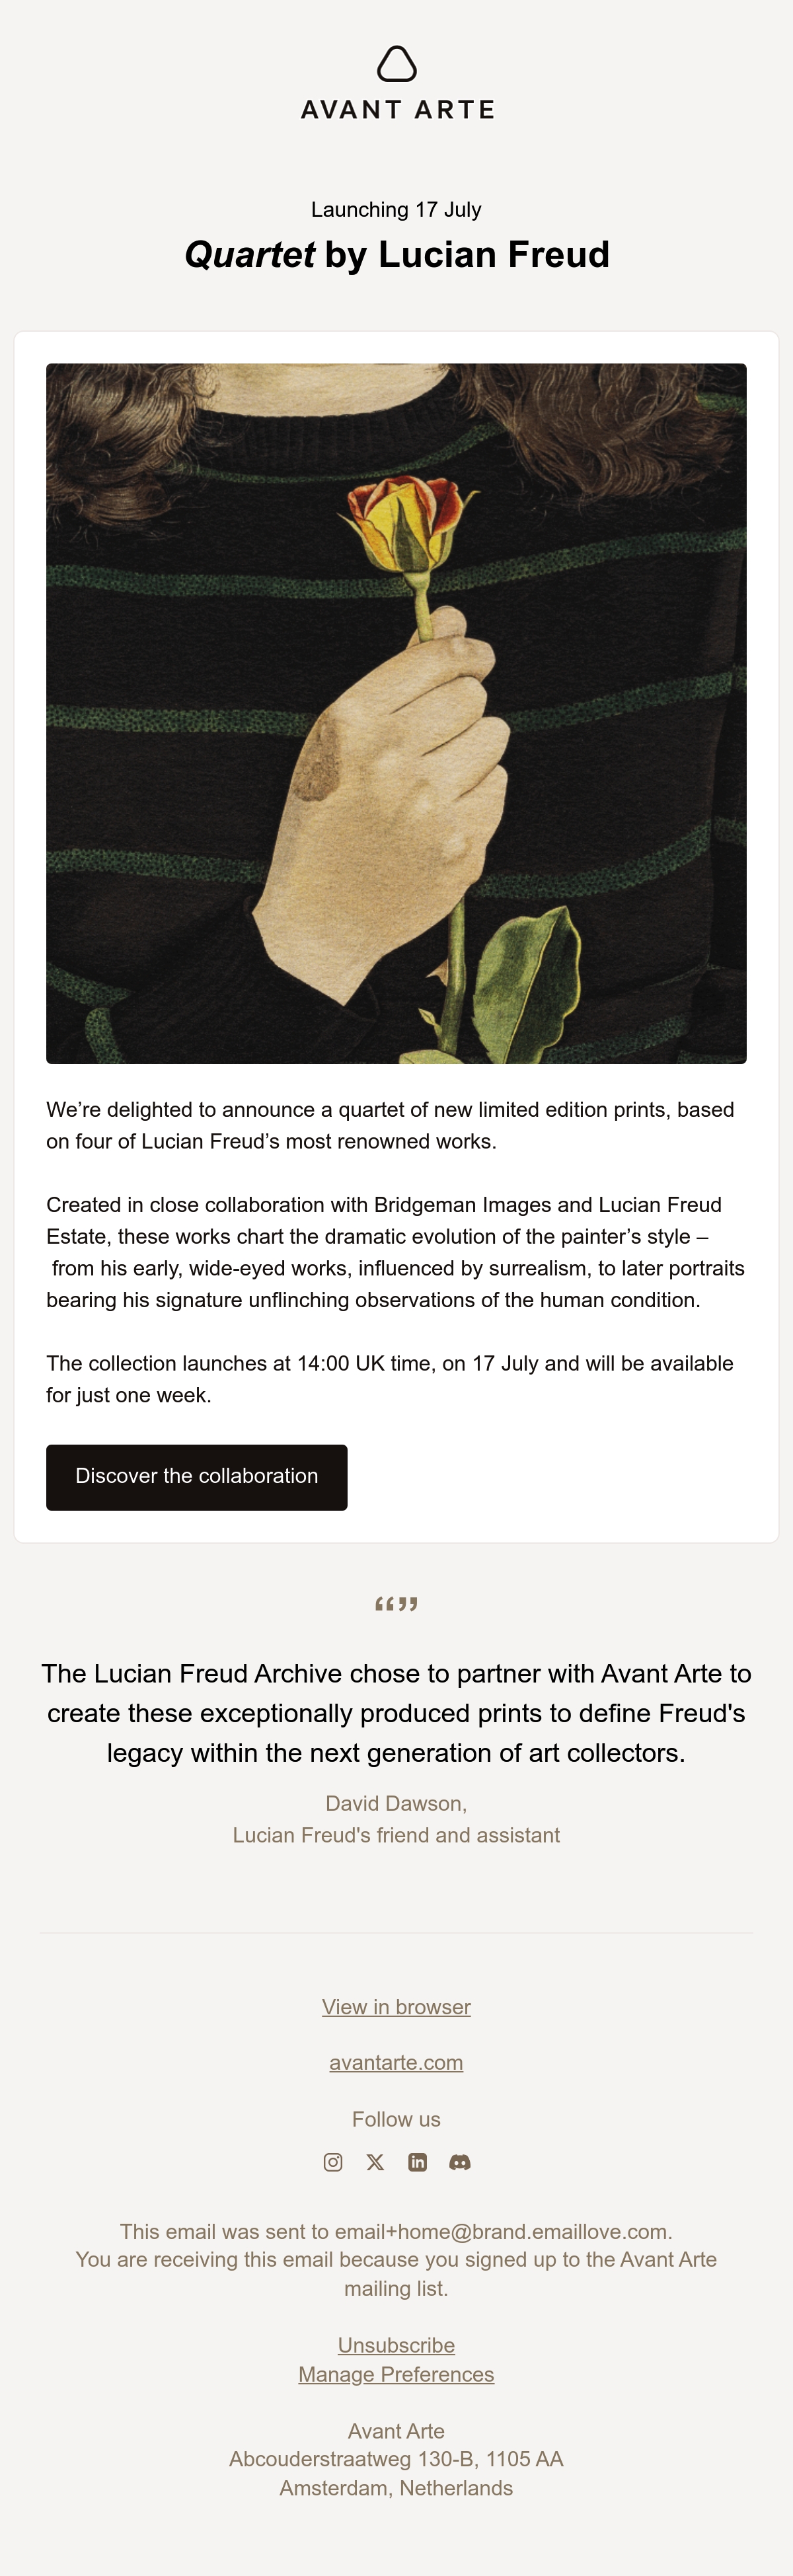Click the Follow us label
Image resolution: width=793 pixels, height=2576 pixels.
tap(396, 2119)
